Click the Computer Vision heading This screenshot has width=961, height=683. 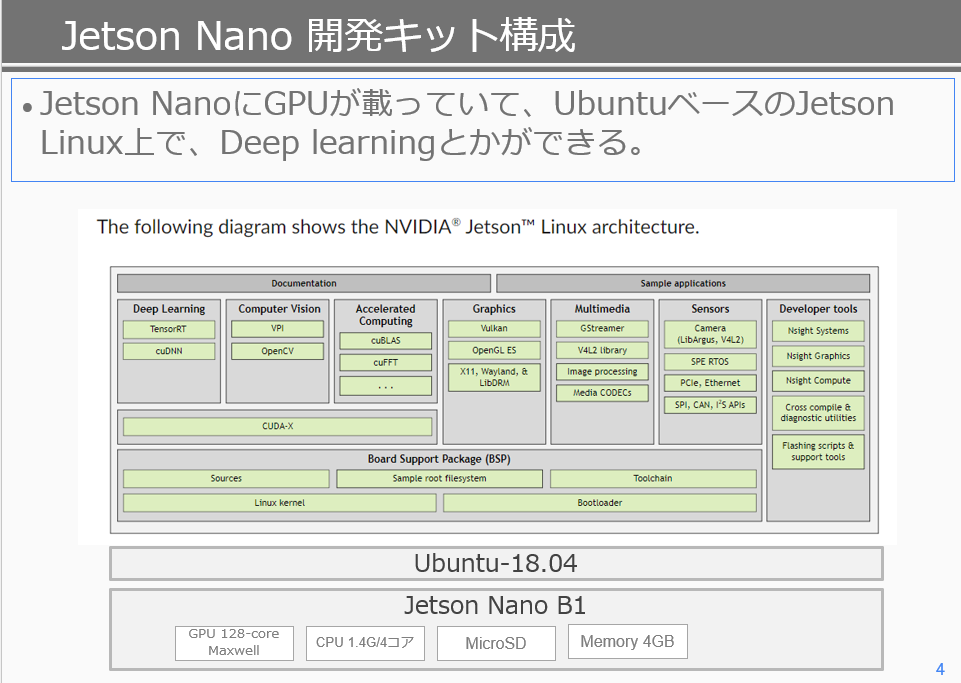(279, 309)
